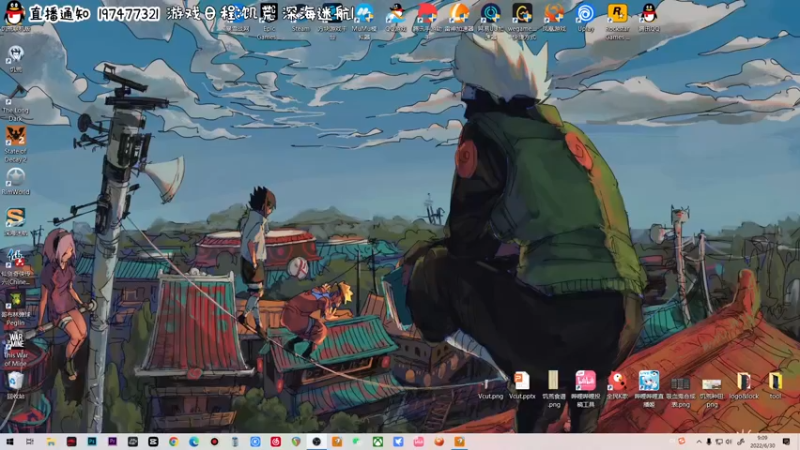This screenshot has height=450, width=800.
Task: Open network settings from the tray
Action: coord(719,442)
